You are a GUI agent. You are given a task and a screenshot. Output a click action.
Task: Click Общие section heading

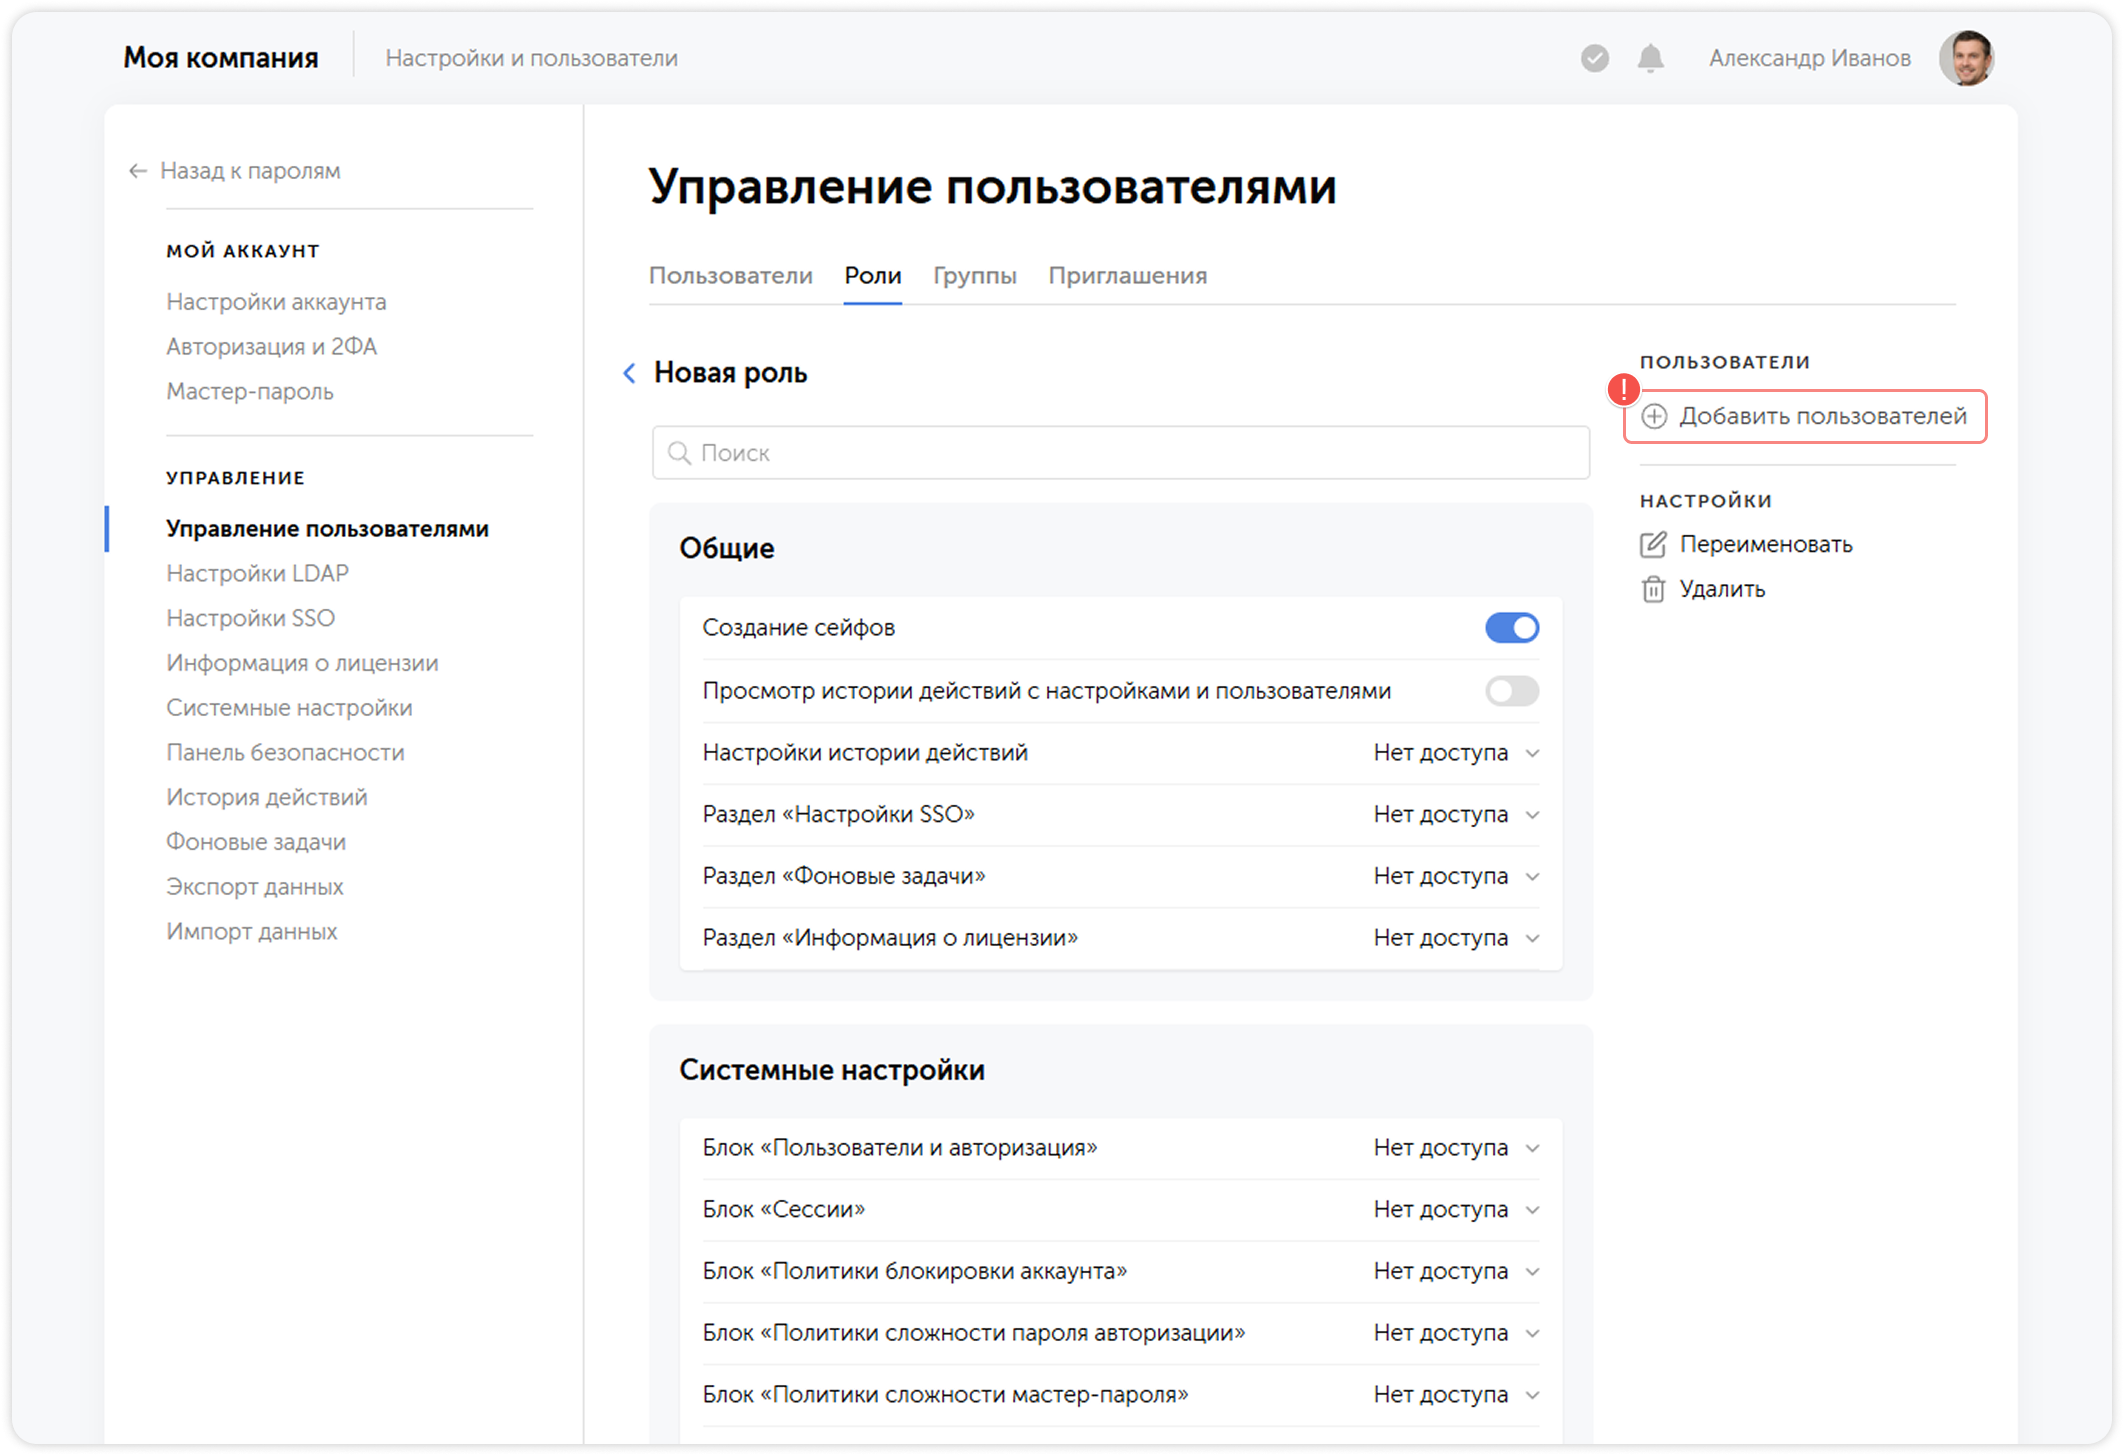(727, 548)
